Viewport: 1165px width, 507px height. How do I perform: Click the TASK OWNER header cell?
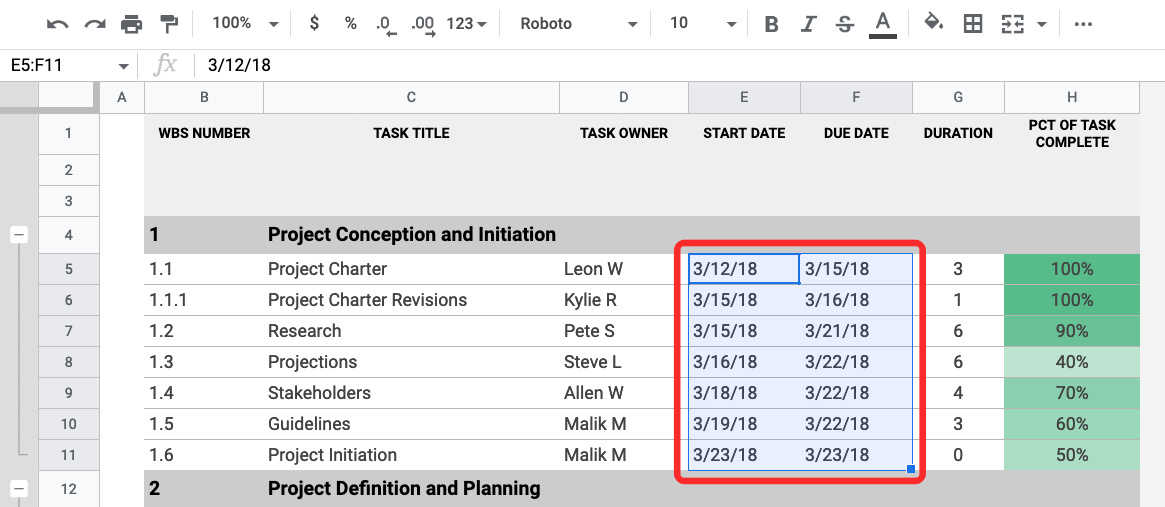623,134
